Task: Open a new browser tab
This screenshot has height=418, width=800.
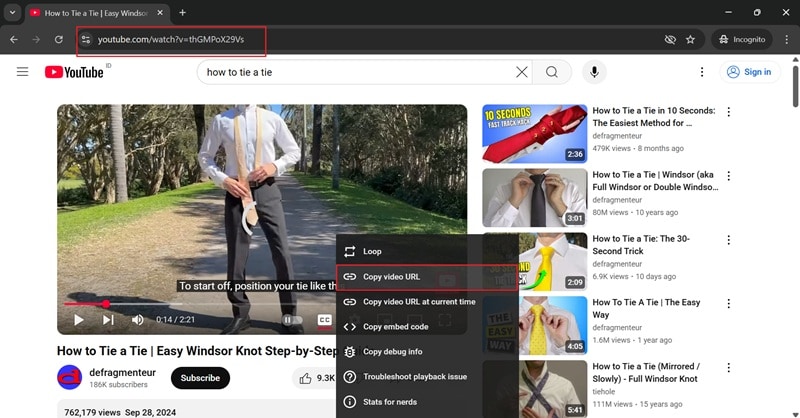Action: [182, 13]
